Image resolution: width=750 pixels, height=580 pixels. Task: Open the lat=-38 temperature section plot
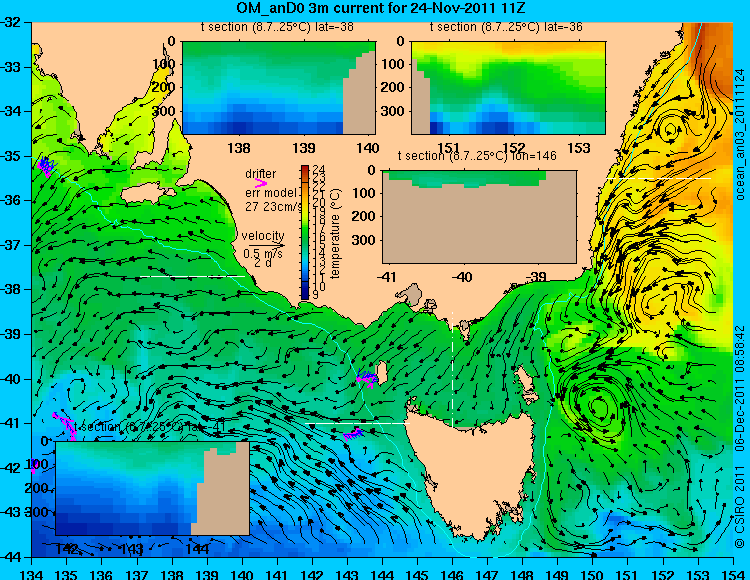click(279, 88)
